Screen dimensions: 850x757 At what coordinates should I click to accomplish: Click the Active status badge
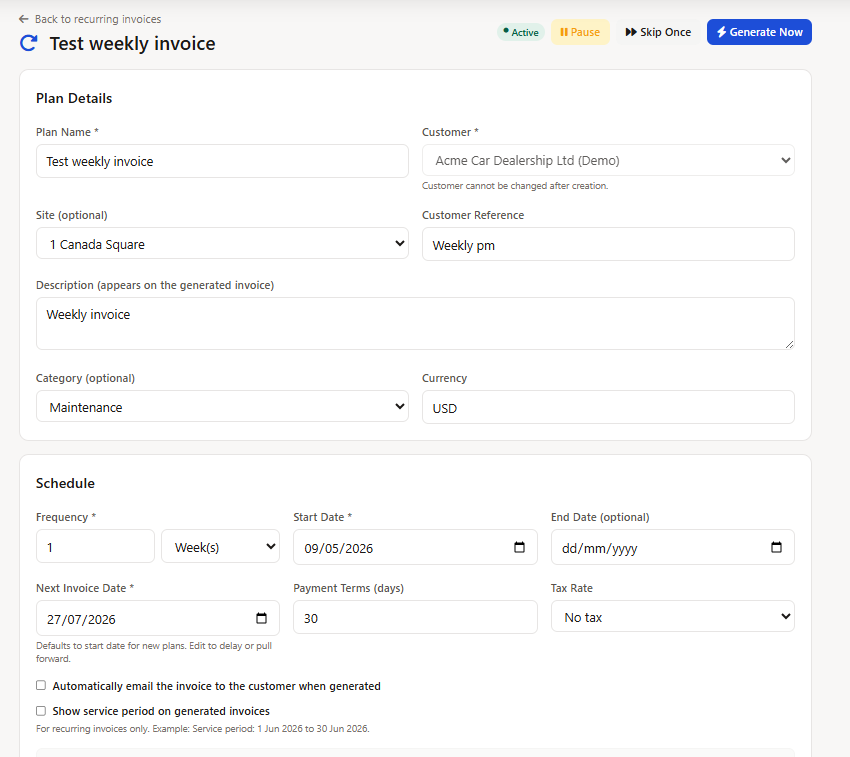pos(520,32)
